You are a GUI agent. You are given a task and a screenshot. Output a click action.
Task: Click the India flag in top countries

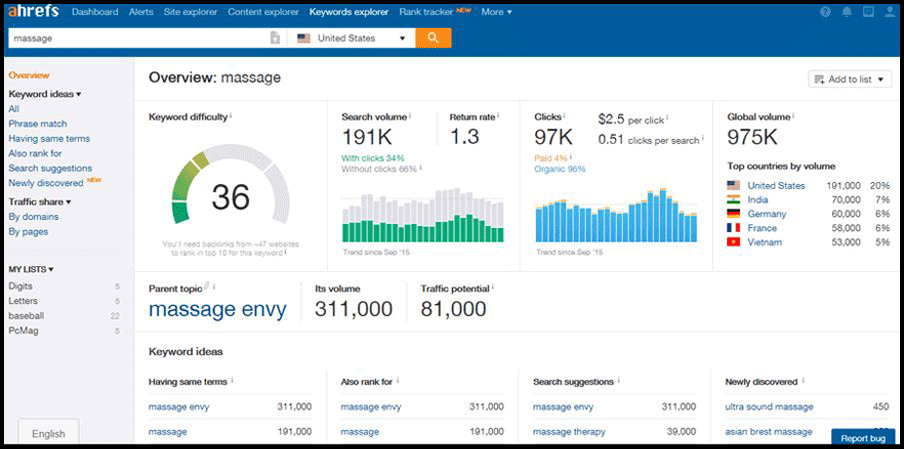(x=733, y=199)
